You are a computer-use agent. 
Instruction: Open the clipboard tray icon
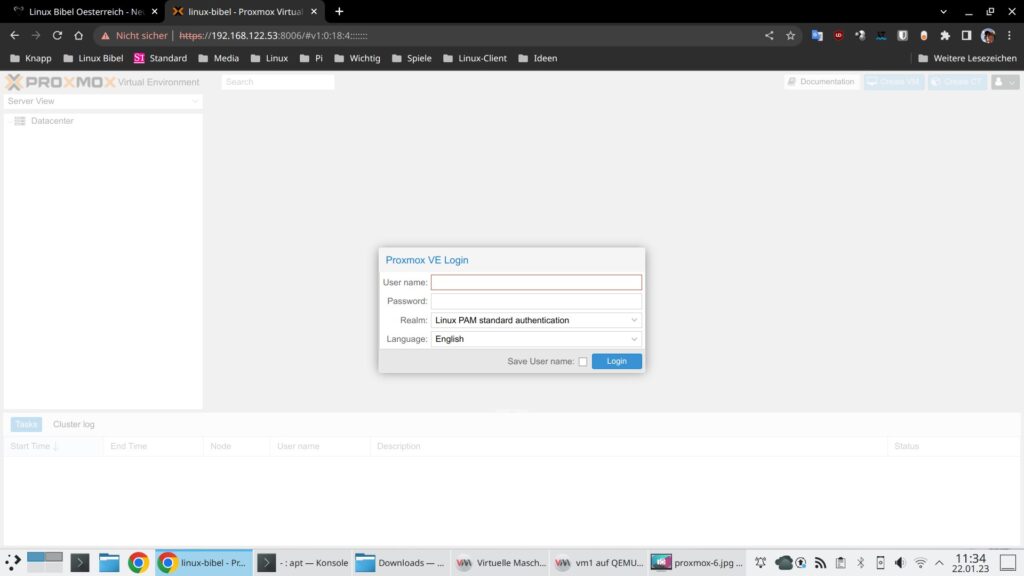pyautogui.click(x=841, y=562)
